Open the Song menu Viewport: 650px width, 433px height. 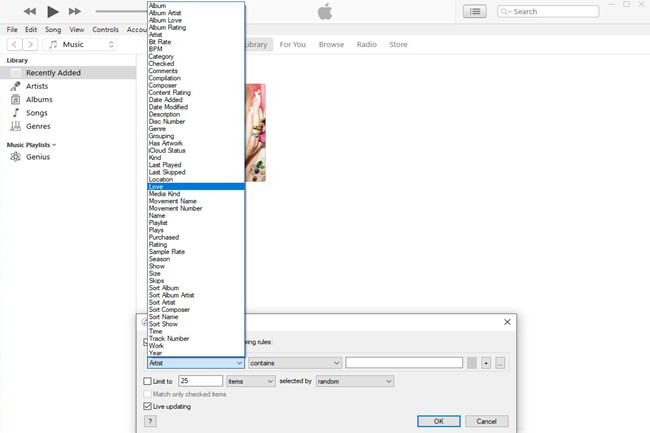tap(53, 30)
